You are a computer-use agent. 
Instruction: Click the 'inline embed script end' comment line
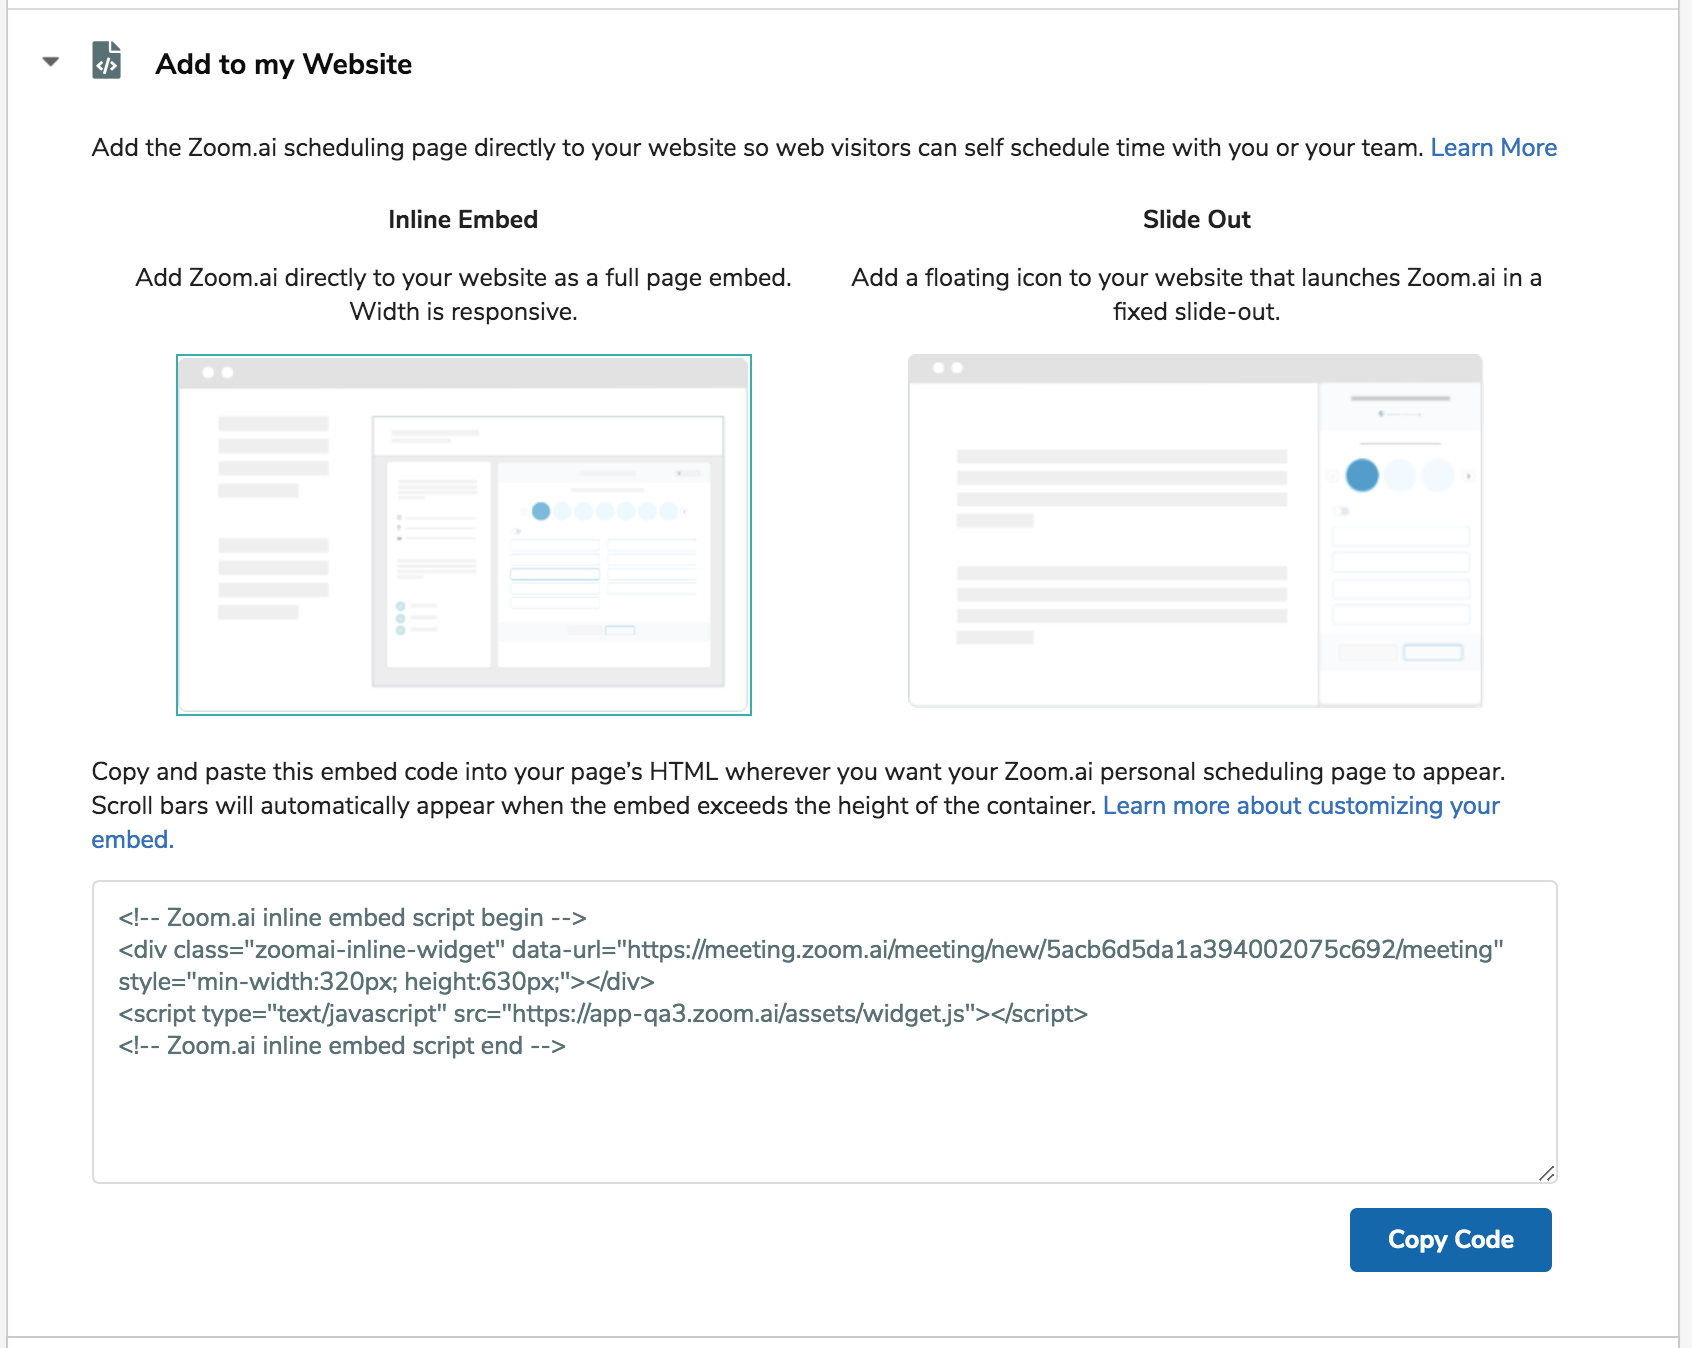click(x=341, y=1046)
